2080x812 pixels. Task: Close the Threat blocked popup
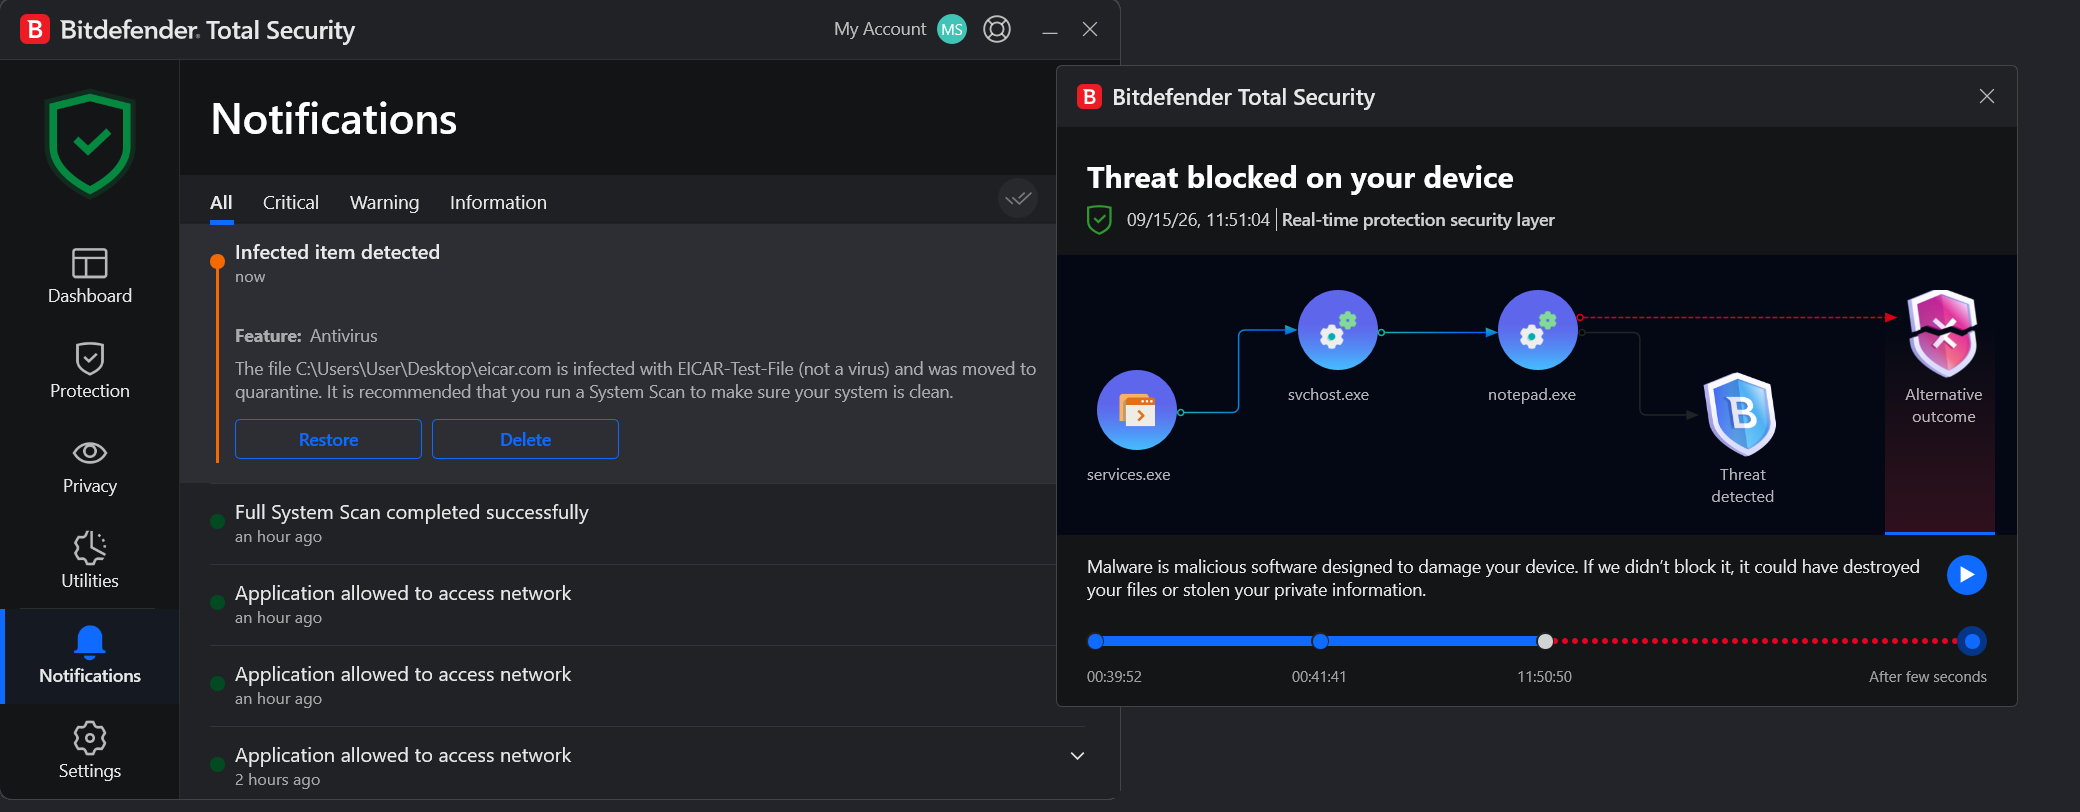coord(1987,96)
